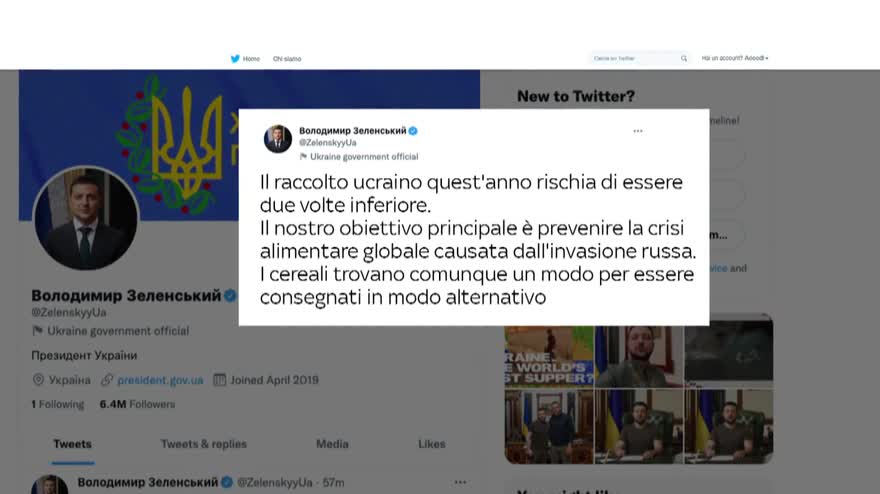Click the Twitter bird logo
Image resolution: width=880 pixels, height=494 pixels.
point(235,58)
